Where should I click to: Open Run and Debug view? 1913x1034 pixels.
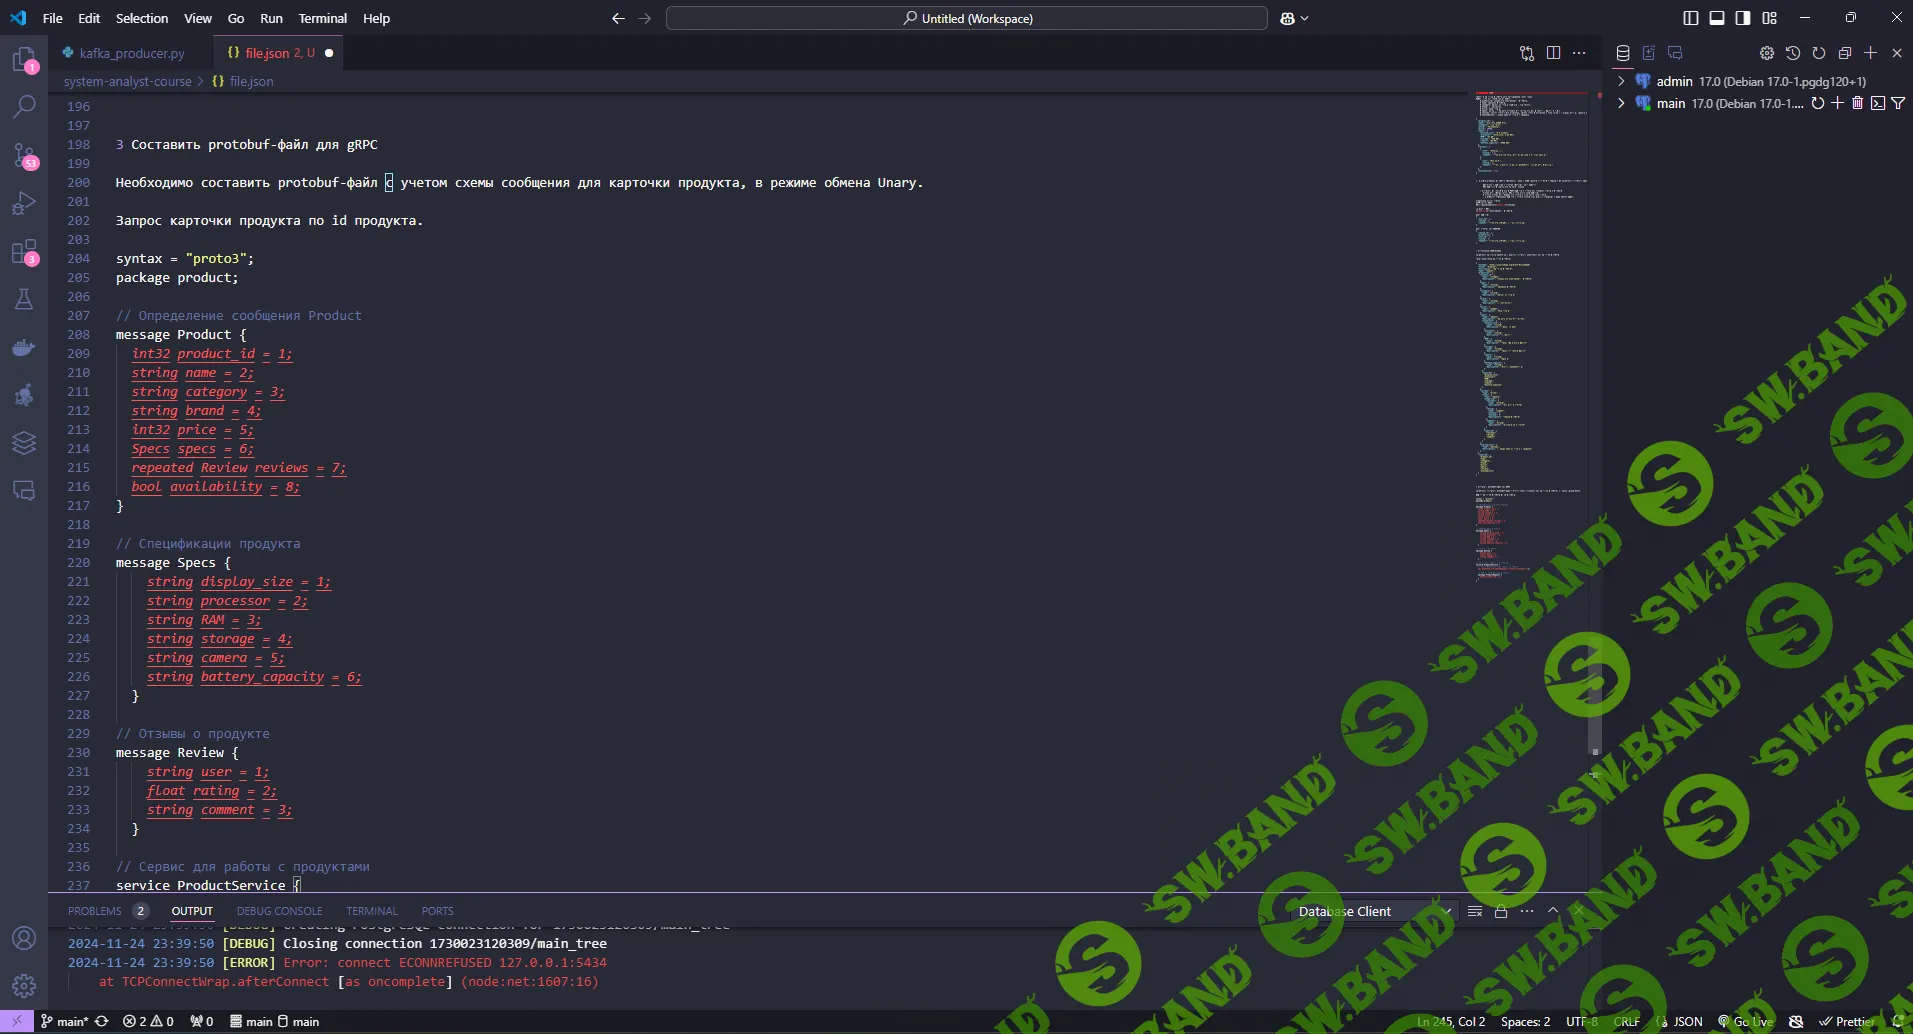[x=24, y=203]
